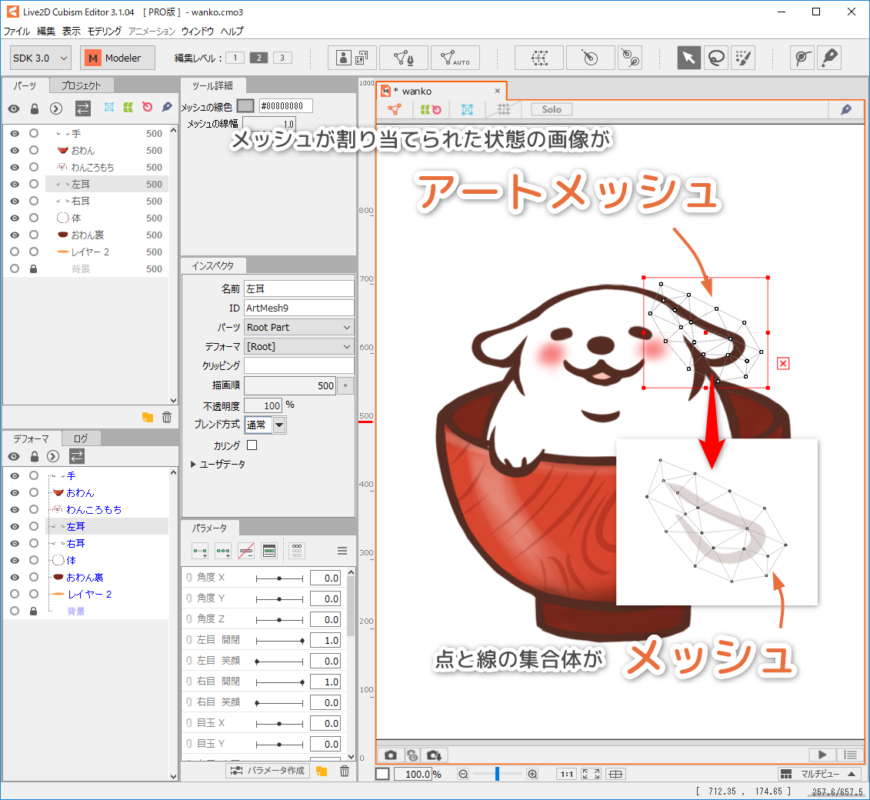Click the snapshot camera icon below canvas
This screenshot has height=800, width=870.
[391, 755]
